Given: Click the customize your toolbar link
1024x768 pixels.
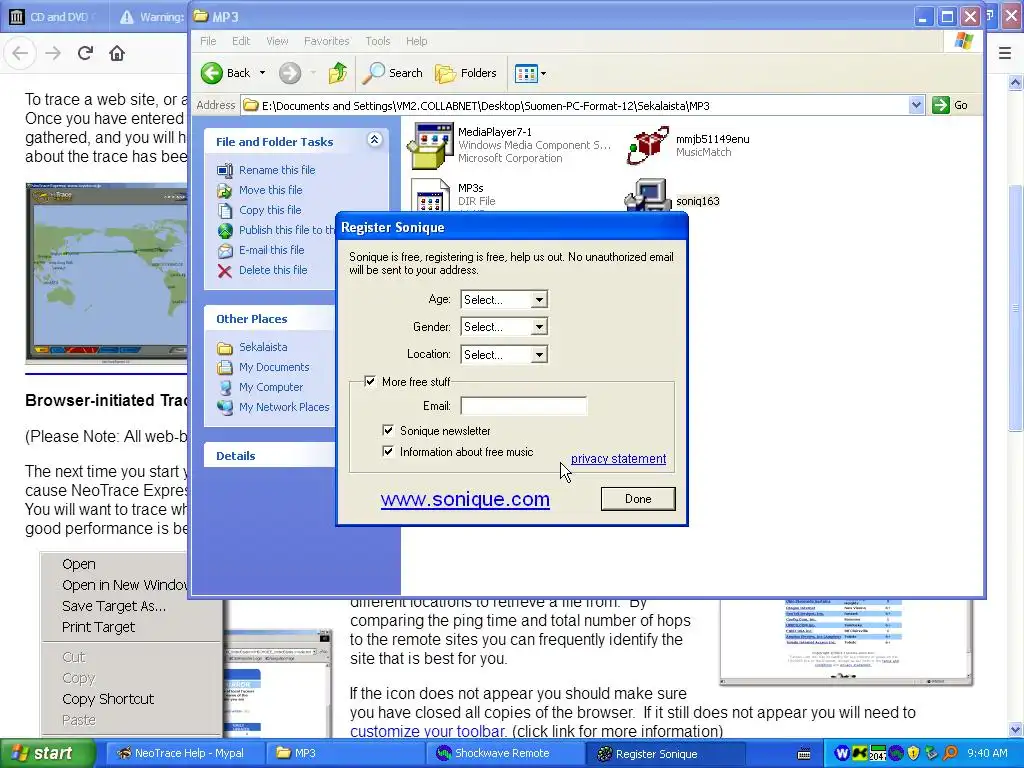Looking at the screenshot, I should tap(428, 731).
